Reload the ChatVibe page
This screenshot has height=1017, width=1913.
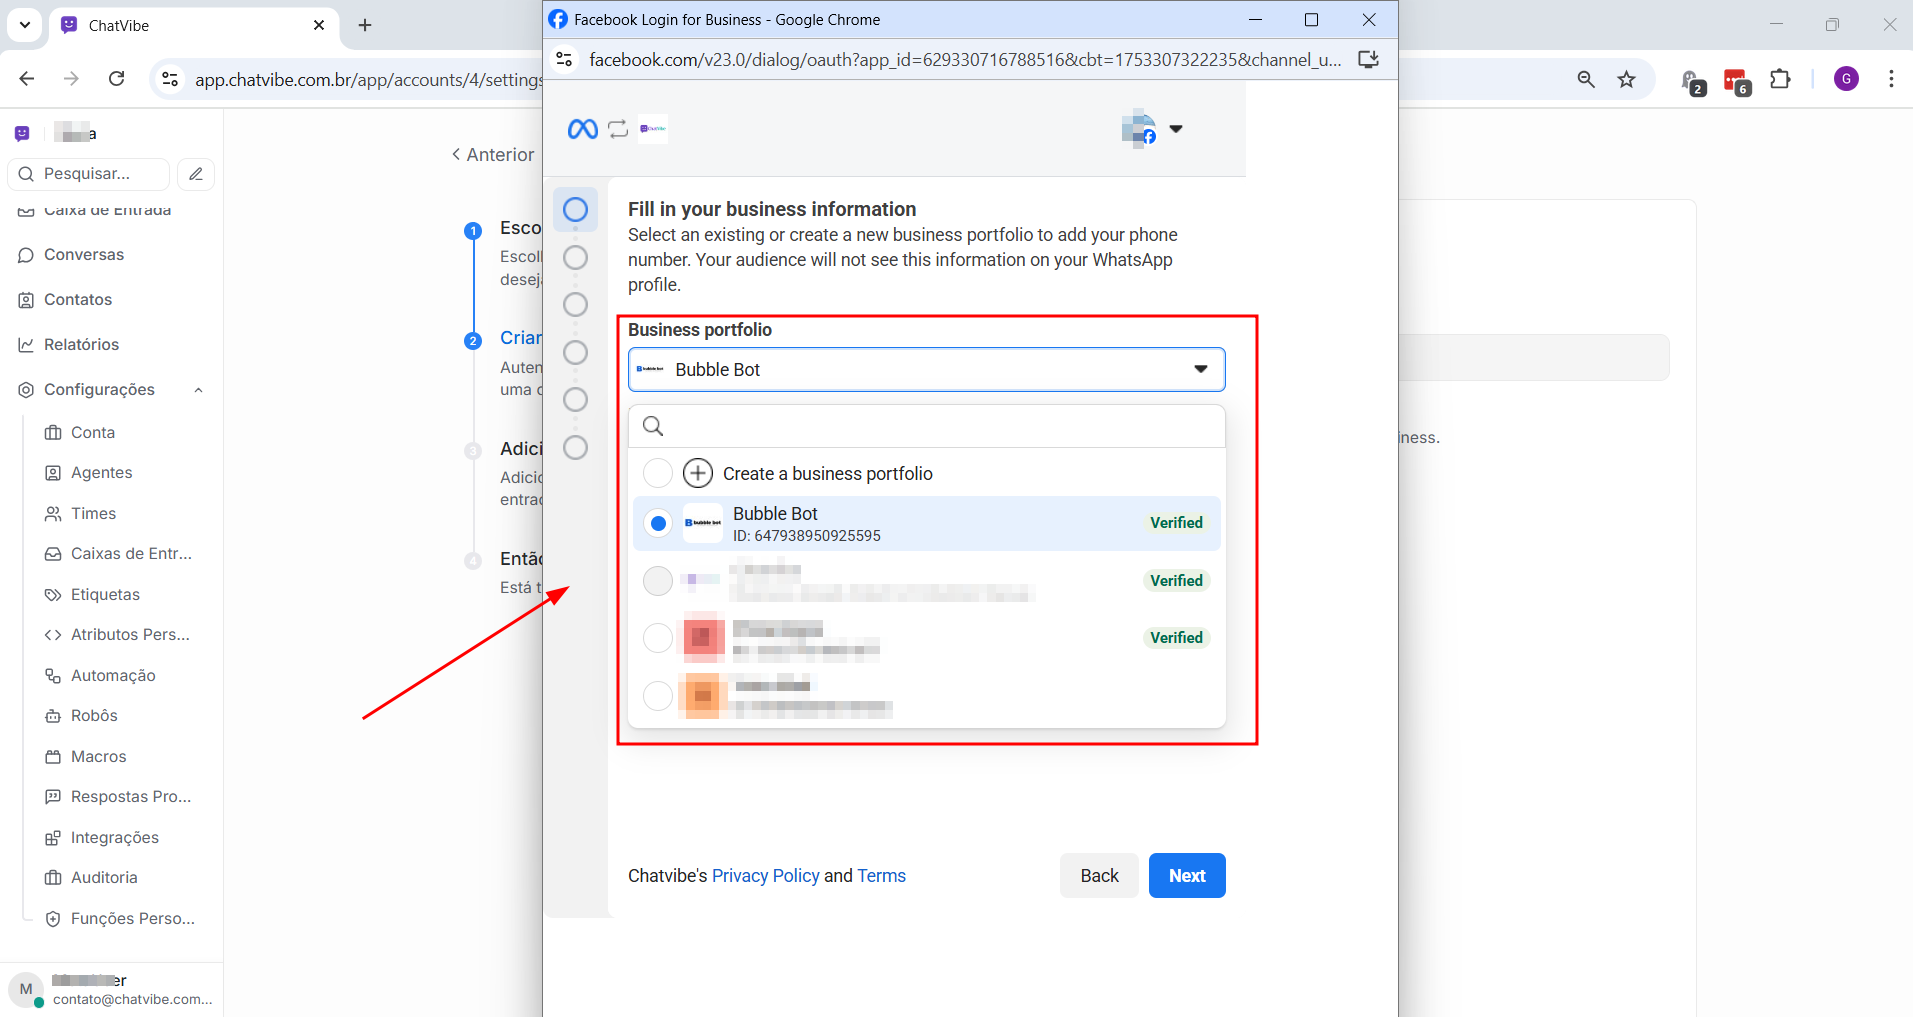[x=117, y=79]
